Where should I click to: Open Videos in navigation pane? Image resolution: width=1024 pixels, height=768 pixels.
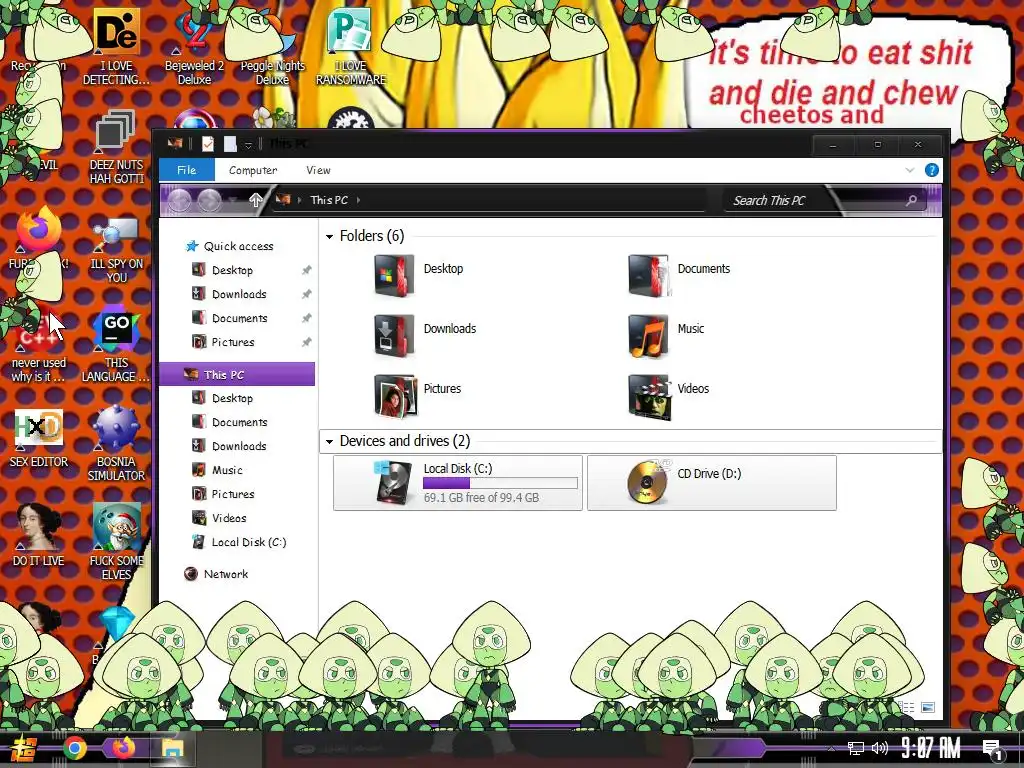click(x=219, y=518)
